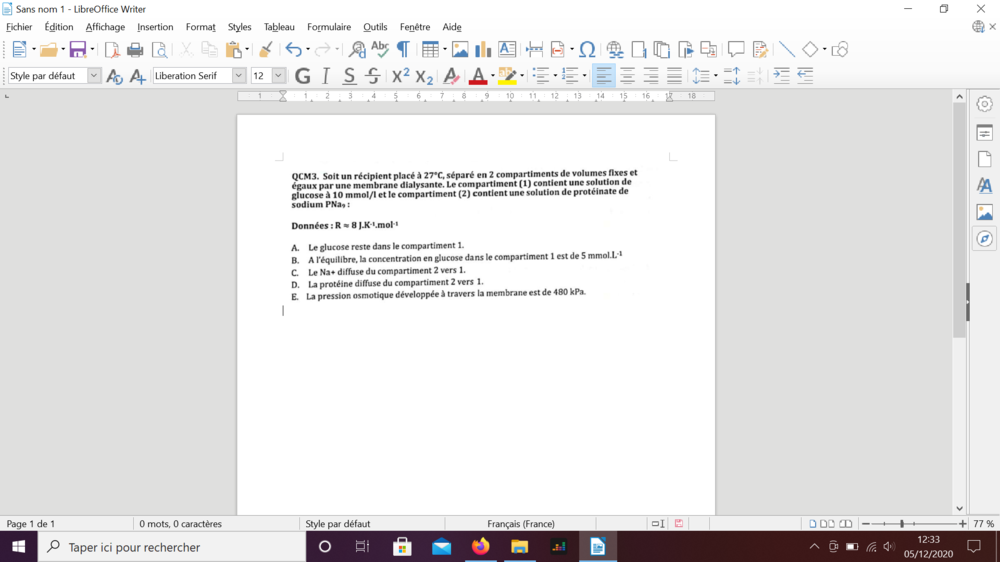
Task: Open the paragraph style dropdown
Action: coord(94,76)
